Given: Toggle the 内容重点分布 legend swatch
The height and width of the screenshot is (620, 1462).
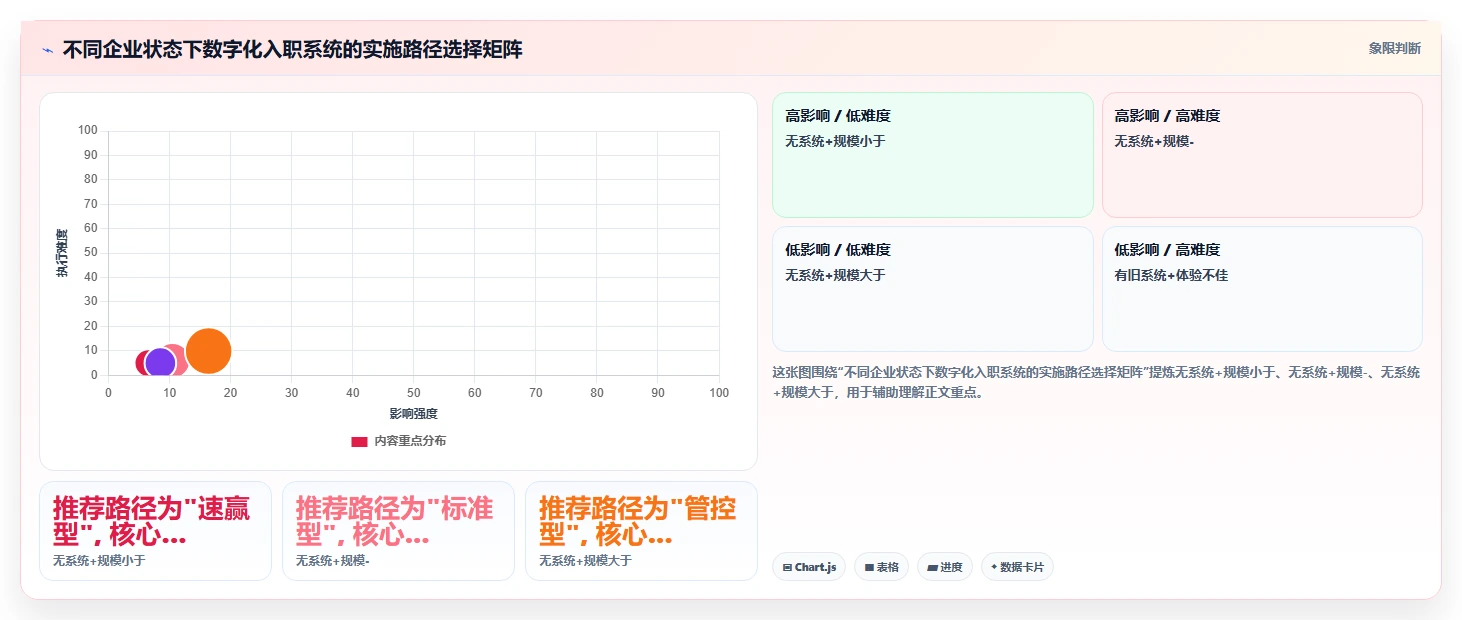Looking at the screenshot, I should coord(359,441).
